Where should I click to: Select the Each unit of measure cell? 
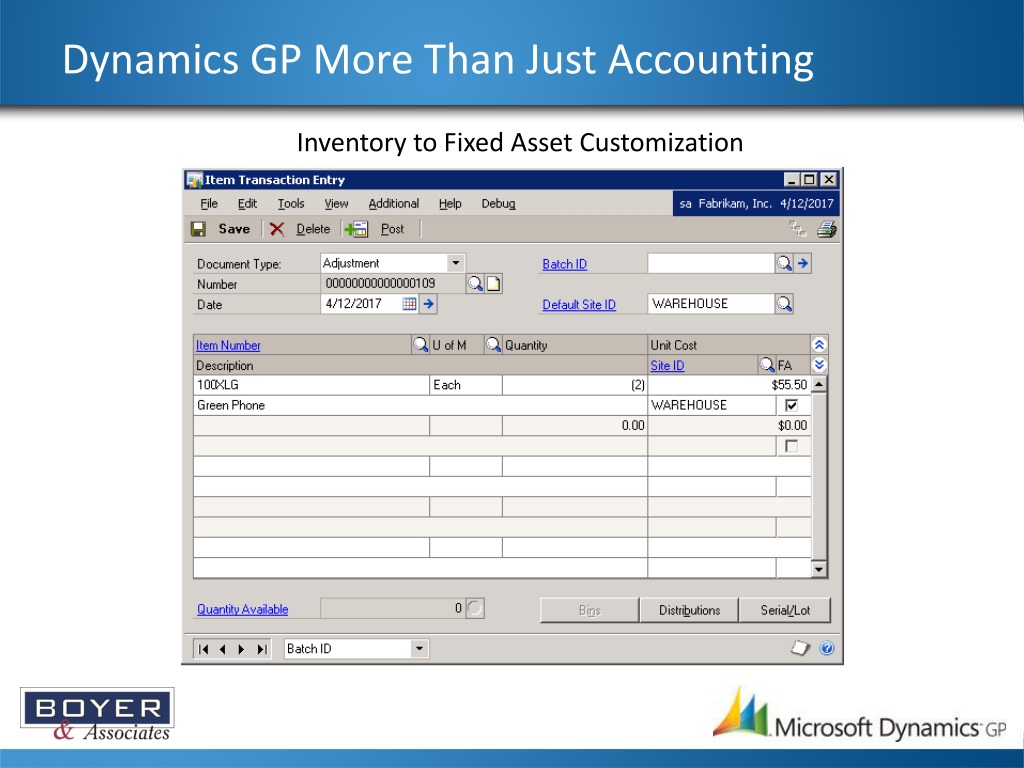(466, 385)
